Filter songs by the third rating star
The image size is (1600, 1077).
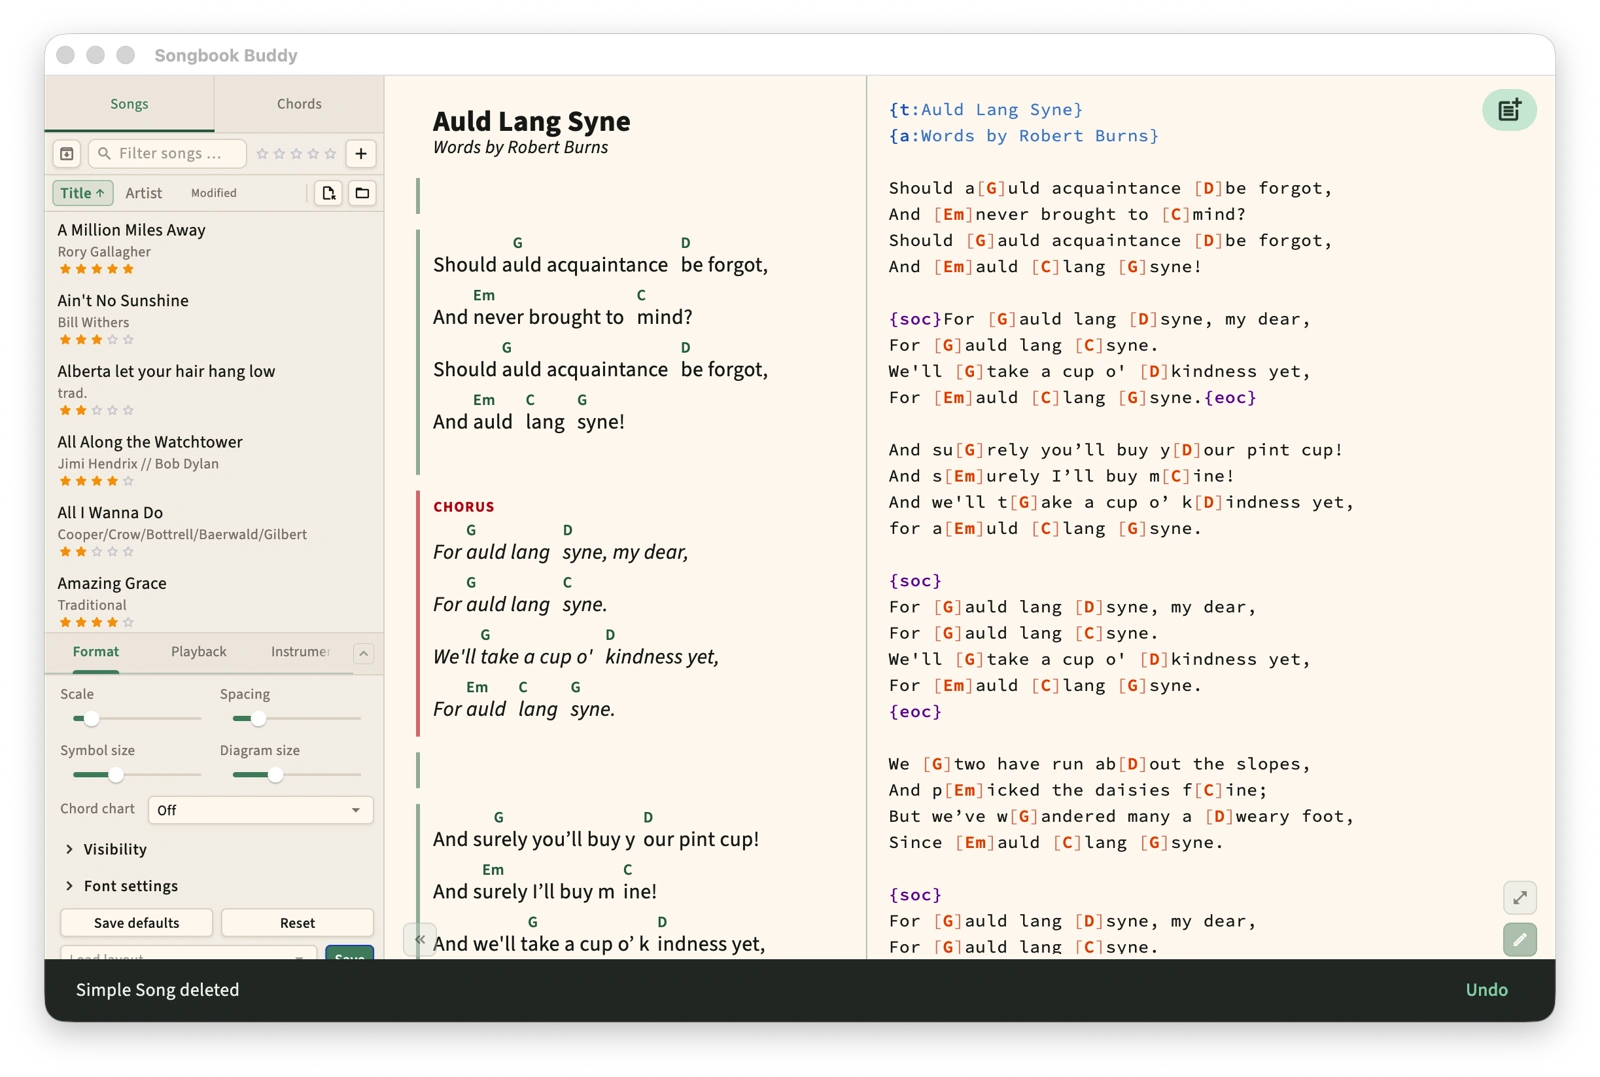click(x=296, y=153)
